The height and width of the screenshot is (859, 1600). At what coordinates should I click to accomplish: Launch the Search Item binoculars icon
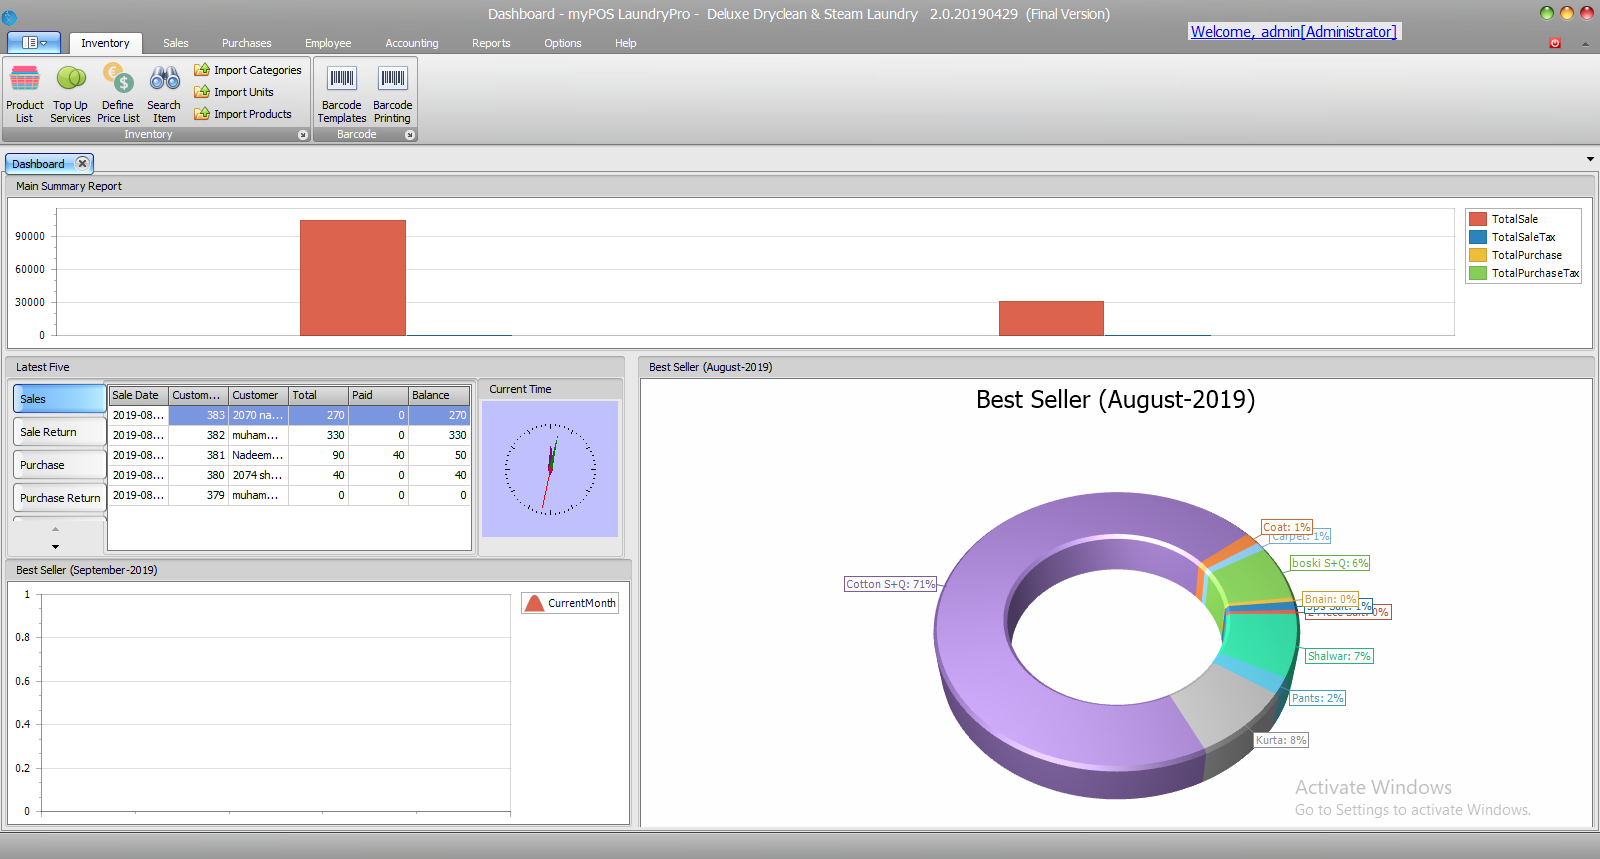coord(164,80)
